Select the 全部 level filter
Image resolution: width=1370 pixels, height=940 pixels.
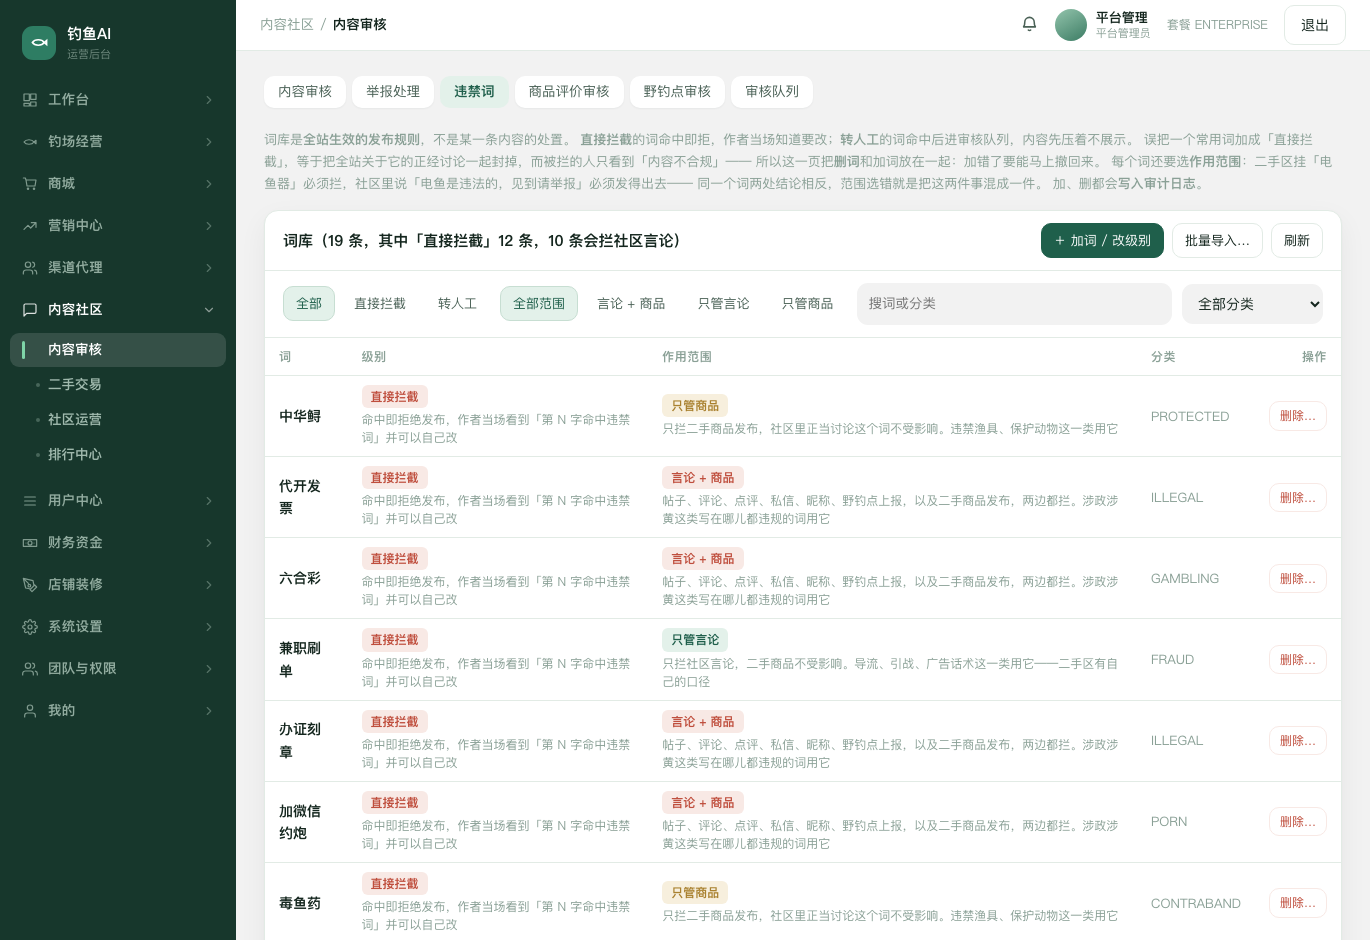pos(309,304)
